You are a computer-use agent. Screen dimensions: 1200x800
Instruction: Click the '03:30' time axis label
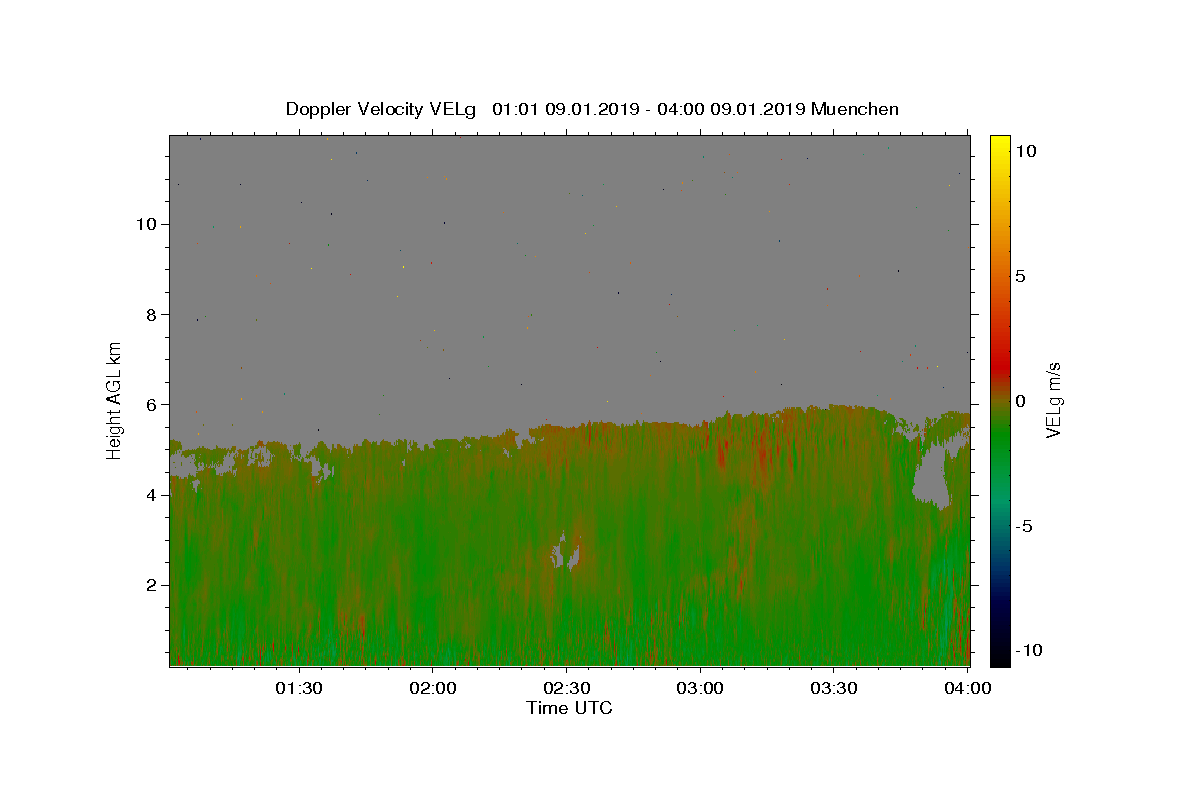(834, 688)
